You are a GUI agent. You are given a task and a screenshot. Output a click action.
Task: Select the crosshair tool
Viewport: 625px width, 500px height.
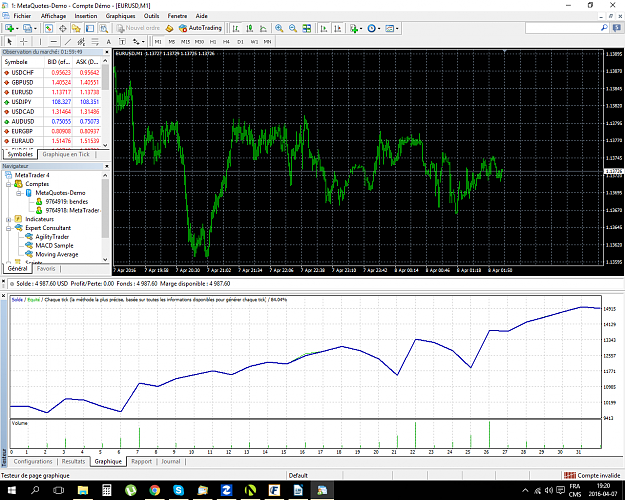(24, 41)
